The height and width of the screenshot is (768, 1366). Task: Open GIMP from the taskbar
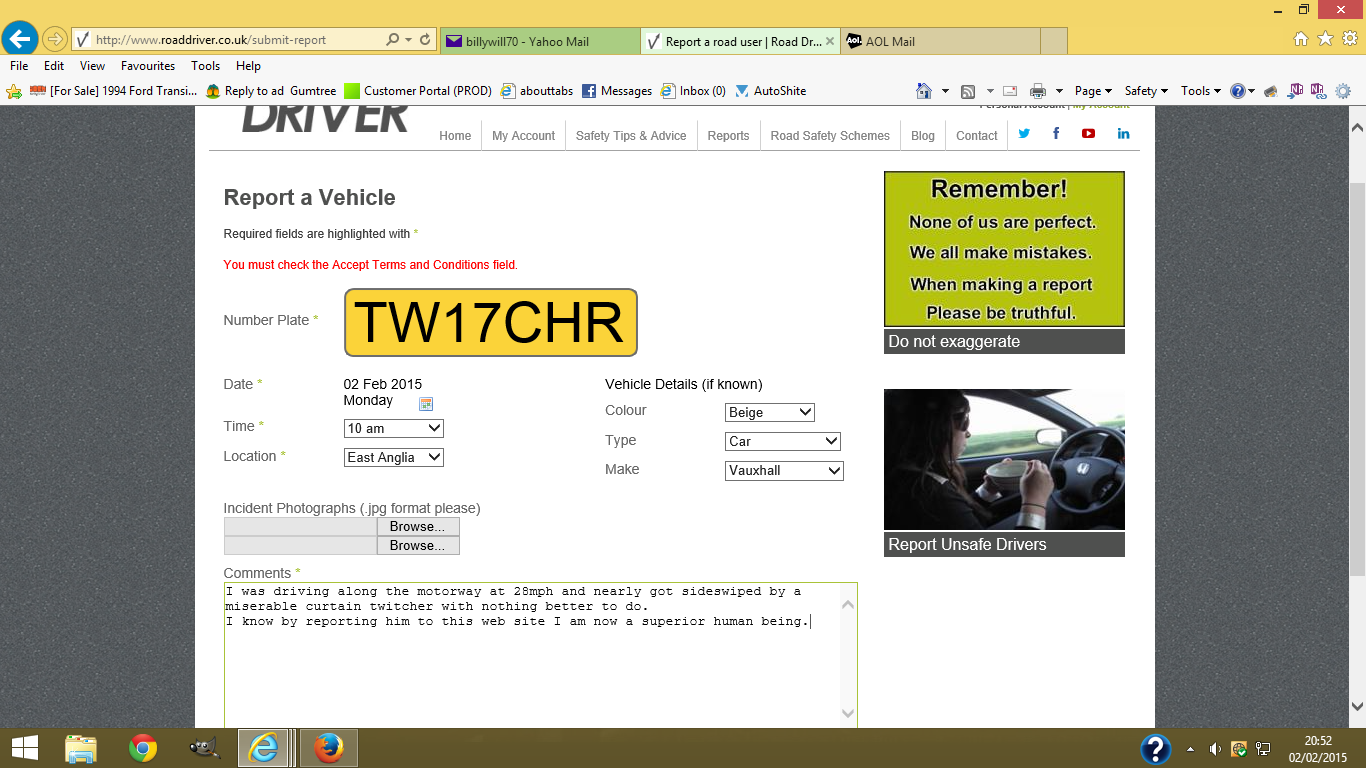point(204,748)
